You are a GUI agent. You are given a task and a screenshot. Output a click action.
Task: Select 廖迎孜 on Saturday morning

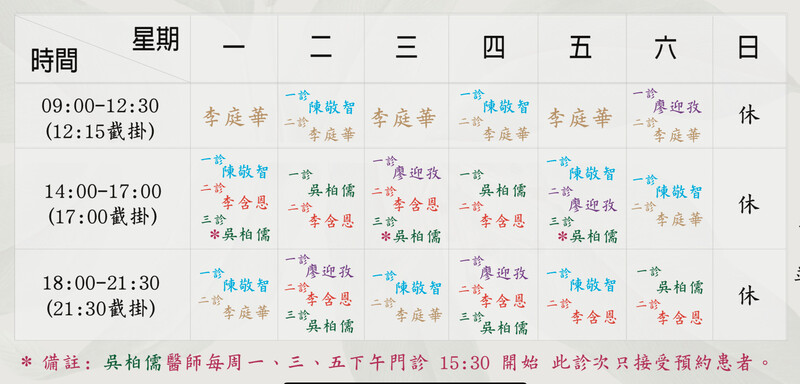[677, 107]
